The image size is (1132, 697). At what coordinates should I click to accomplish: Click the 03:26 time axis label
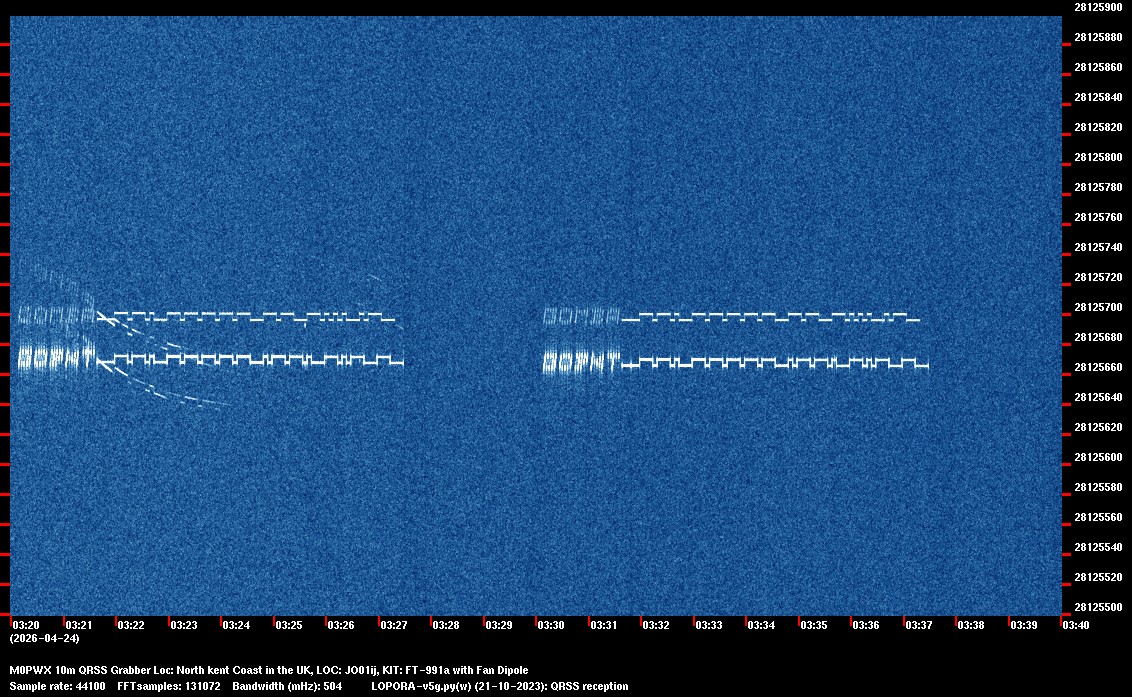[341, 625]
